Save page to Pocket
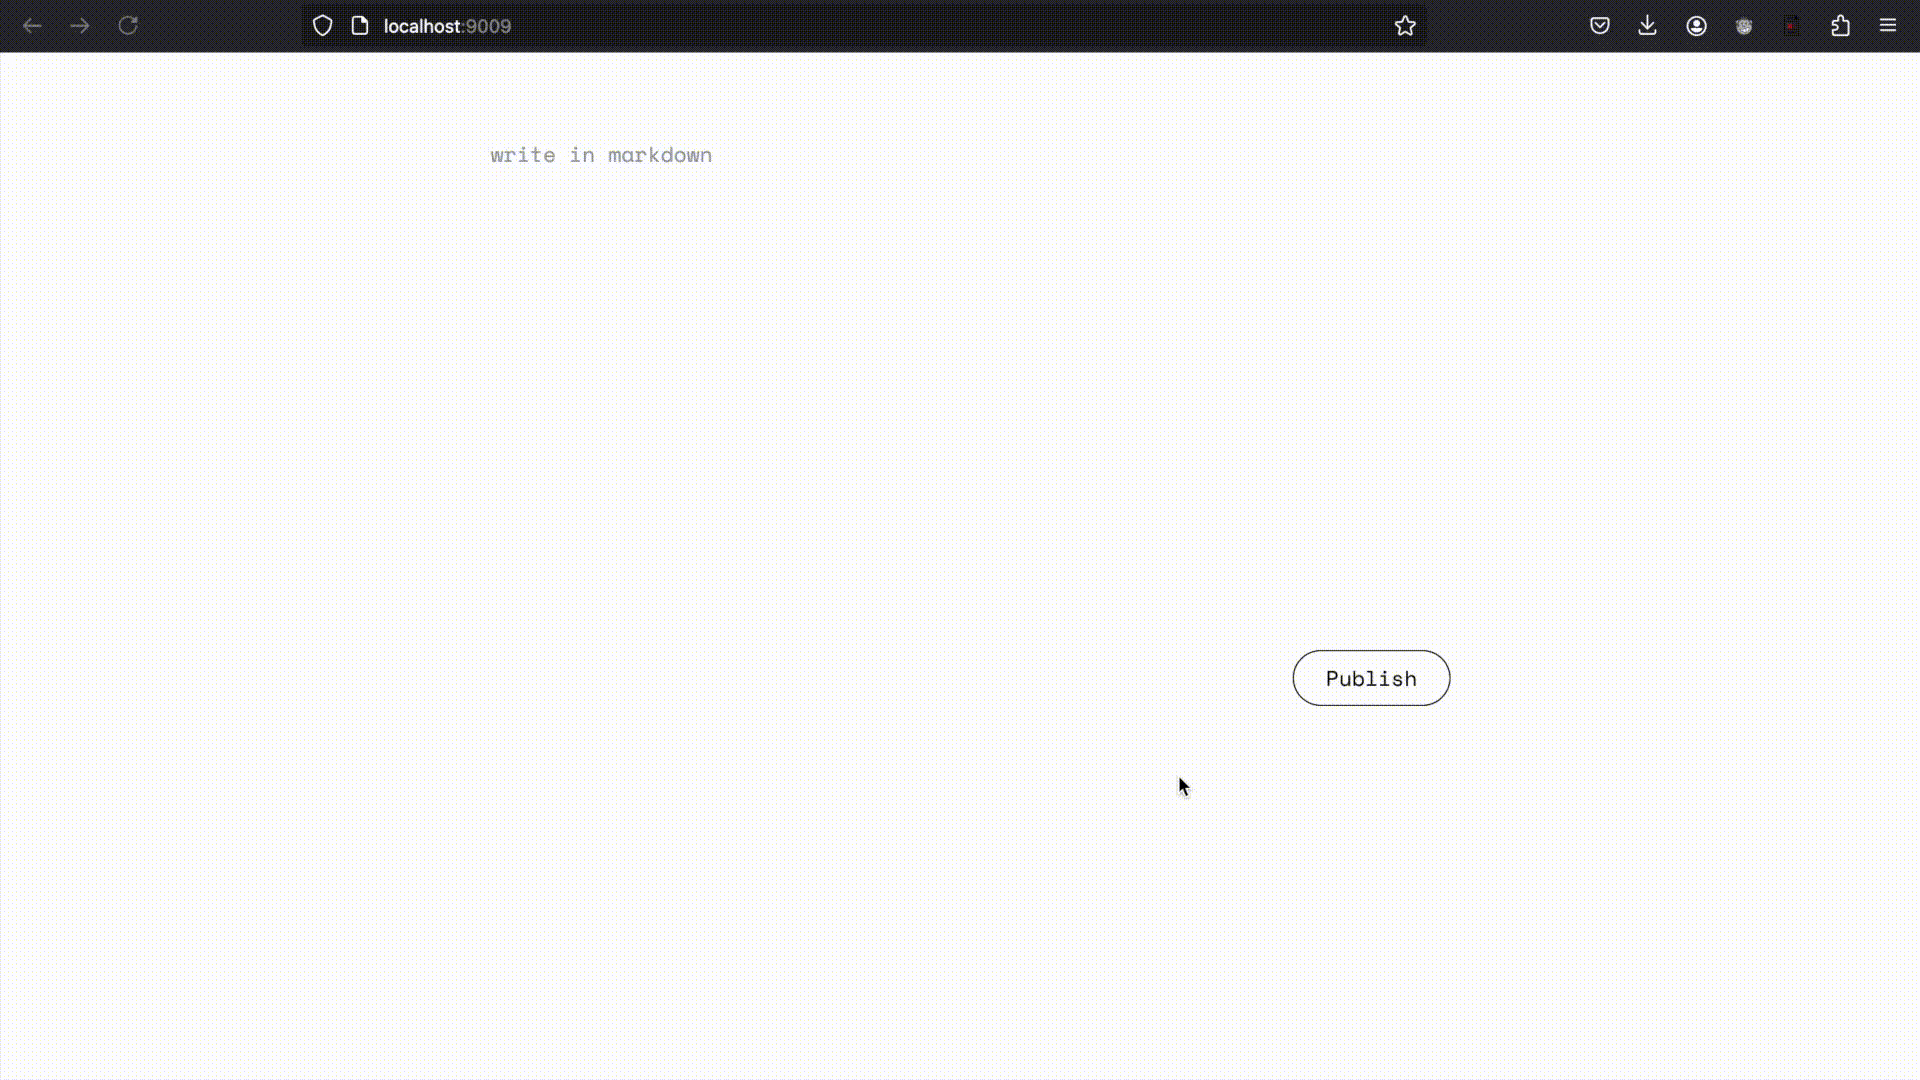This screenshot has width=1920, height=1080. [1599, 26]
